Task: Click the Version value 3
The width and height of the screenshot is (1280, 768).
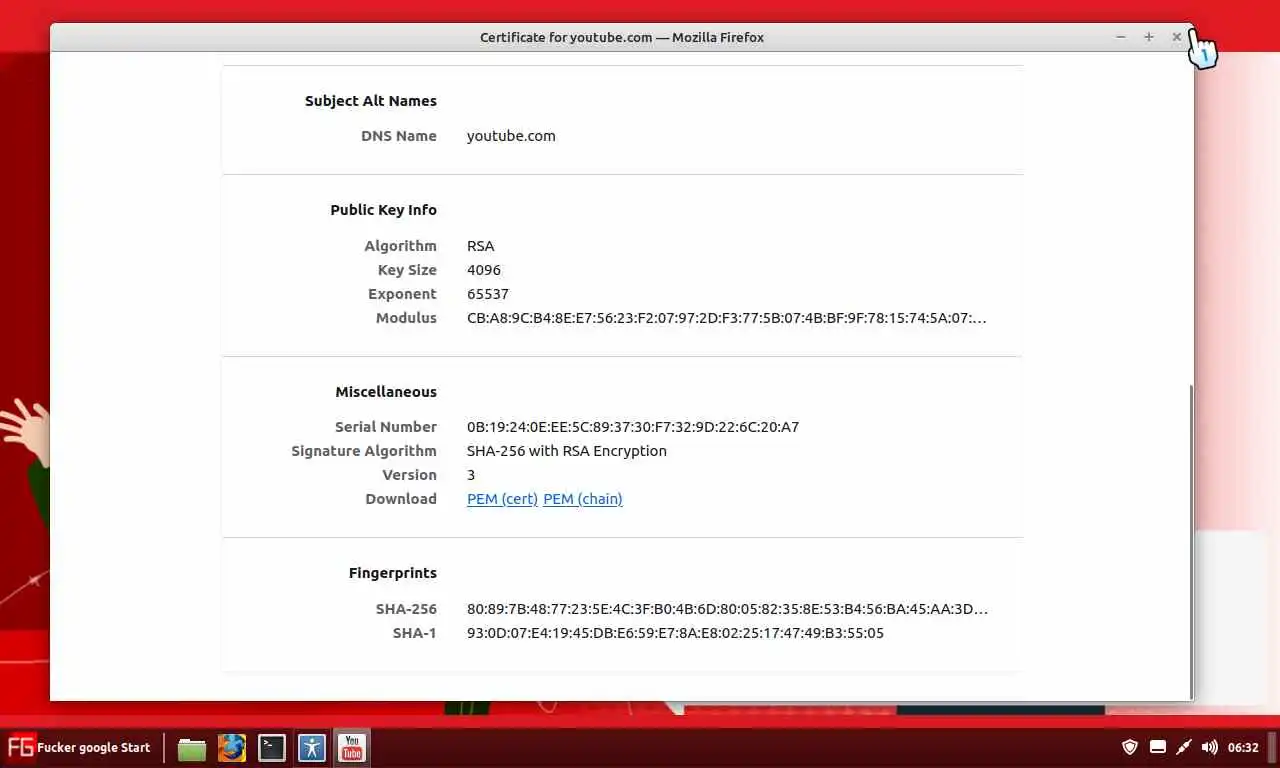Action: 471,475
